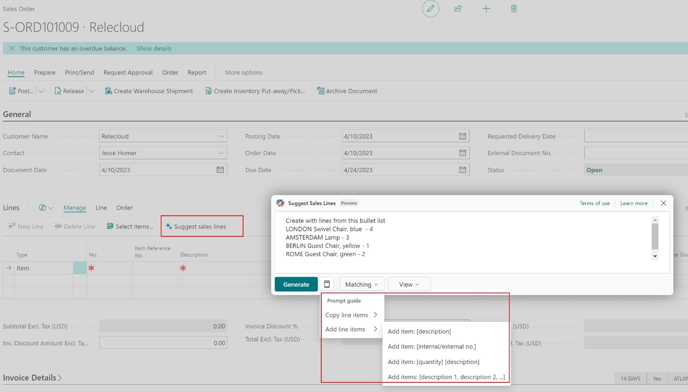
Task: Expand the Release dropdown arrow
Action: click(x=91, y=91)
